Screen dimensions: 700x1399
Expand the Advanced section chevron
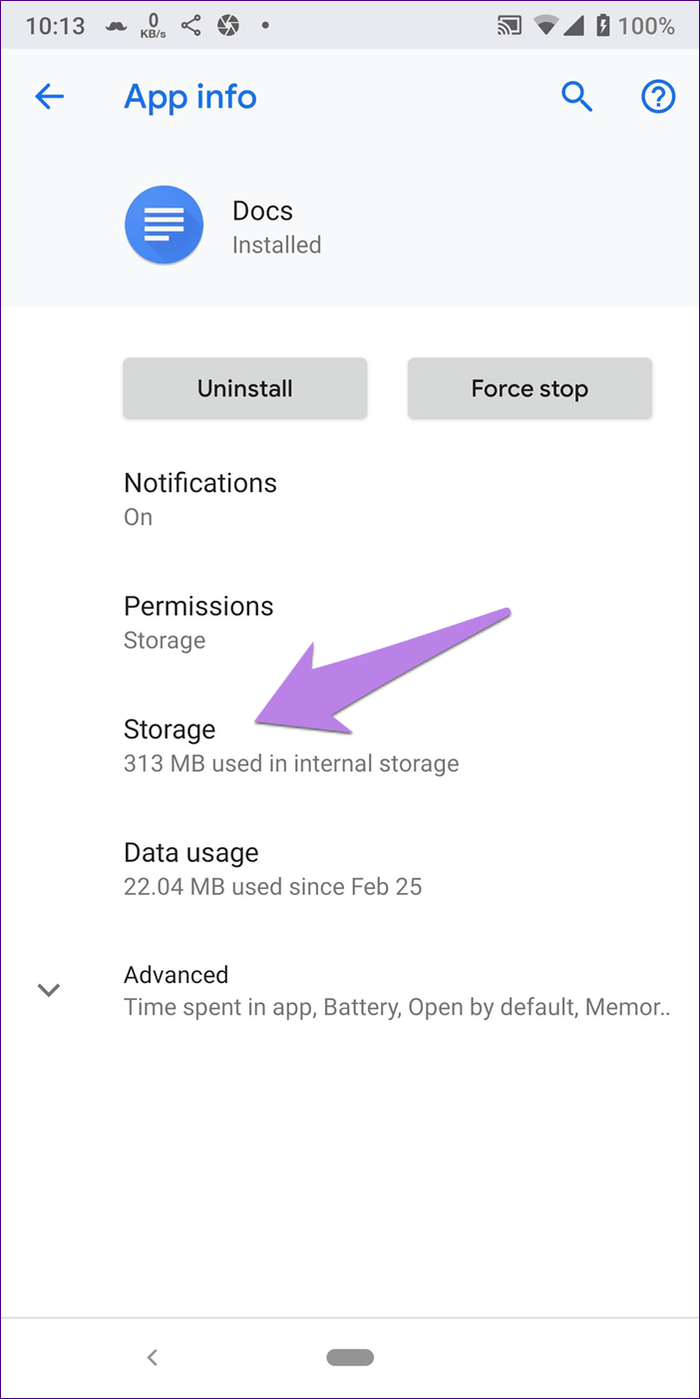tap(49, 990)
